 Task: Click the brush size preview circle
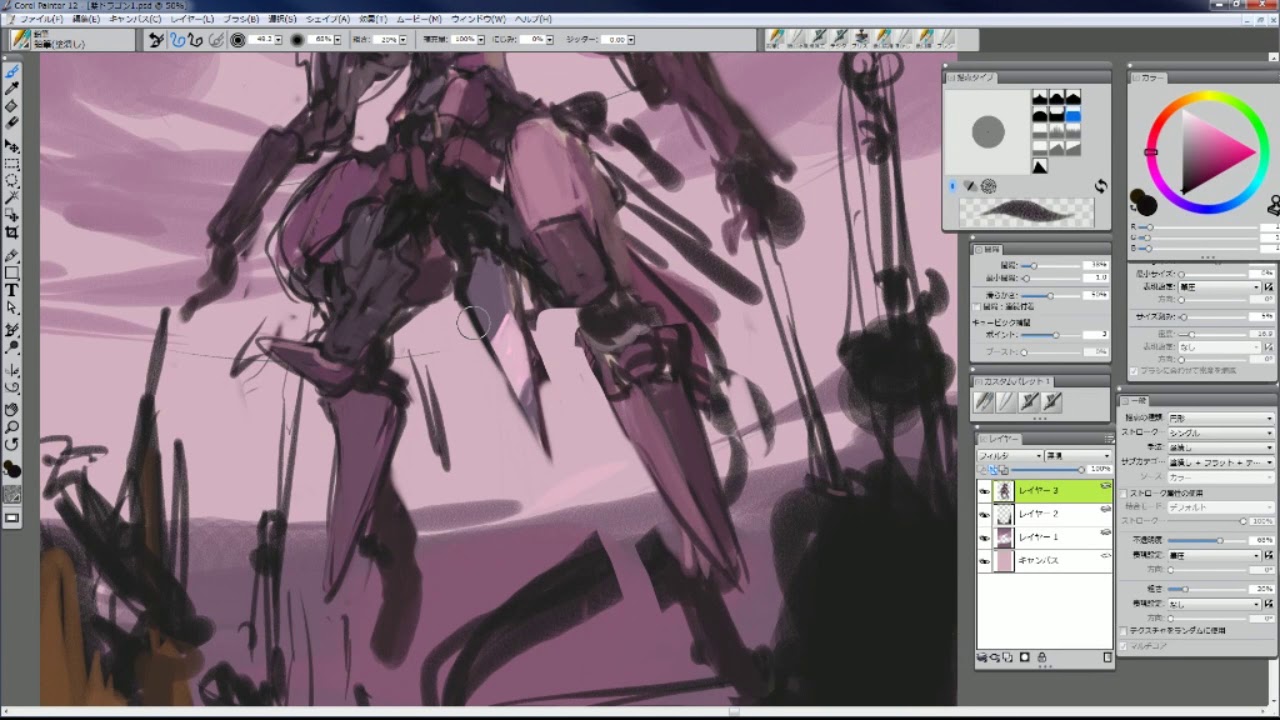[x=238, y=40]
